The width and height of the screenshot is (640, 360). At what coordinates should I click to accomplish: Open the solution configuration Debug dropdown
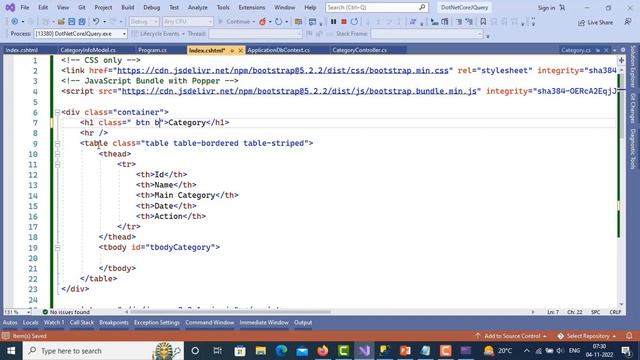[144, 22]
